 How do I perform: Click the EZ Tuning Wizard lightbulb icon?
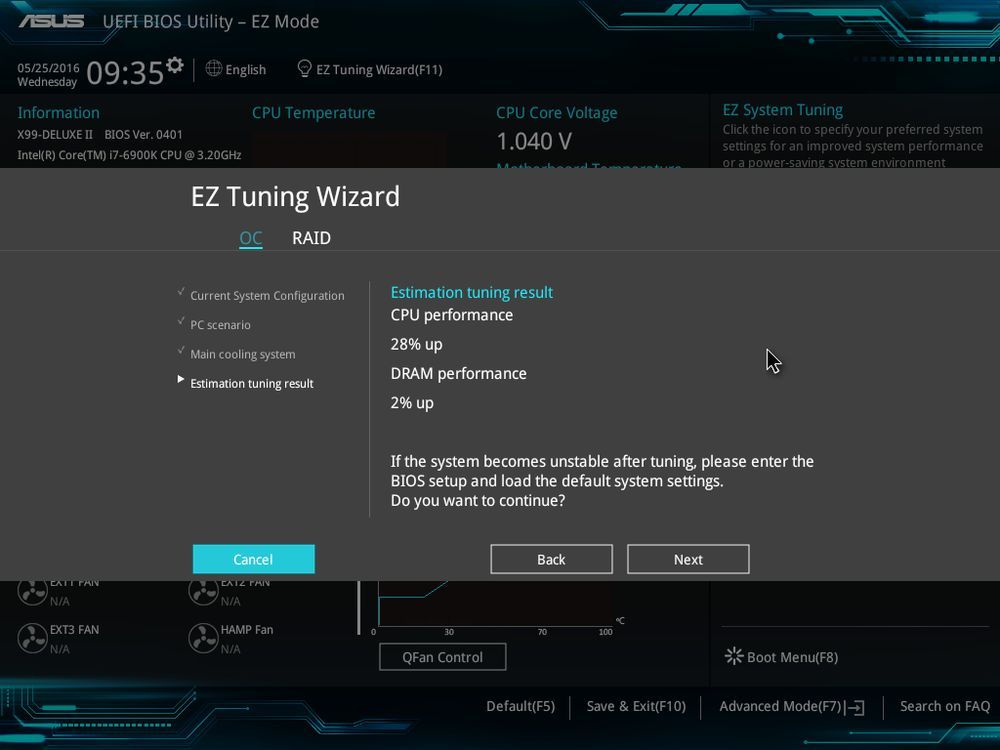click(305, 68)
